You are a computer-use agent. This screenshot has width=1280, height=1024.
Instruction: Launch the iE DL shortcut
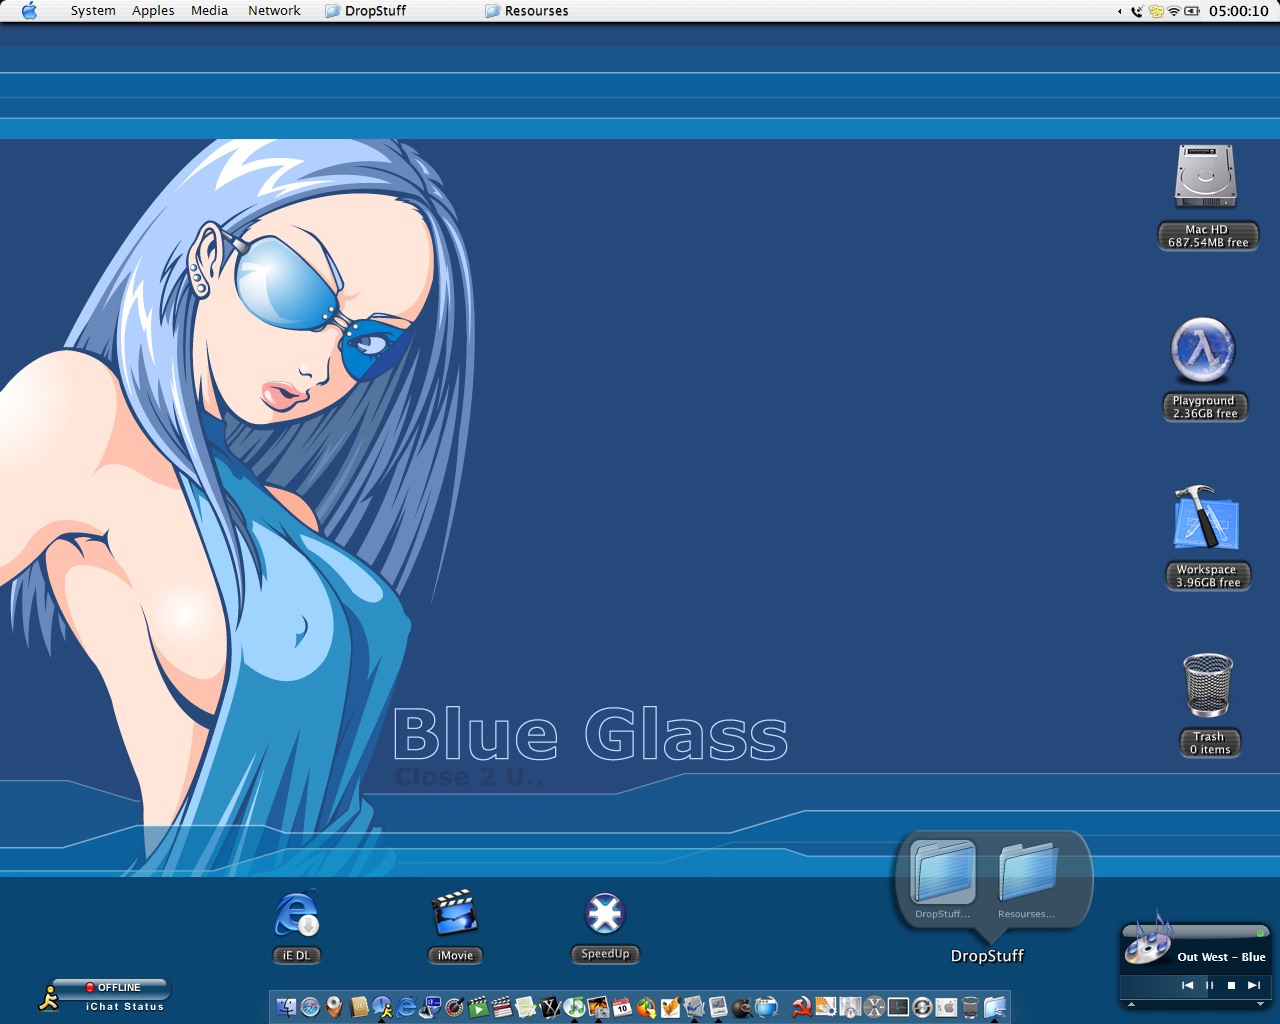[297, 914]
